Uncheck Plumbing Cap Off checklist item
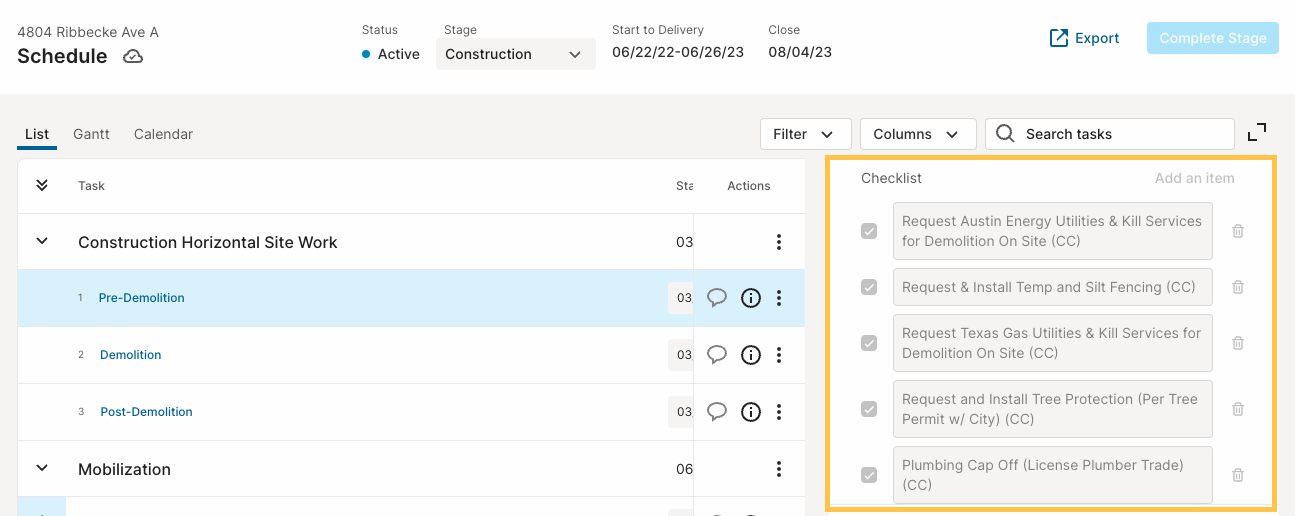This screenshot has height=516, width=1295. pyautogui.click(x=869, y=475)
